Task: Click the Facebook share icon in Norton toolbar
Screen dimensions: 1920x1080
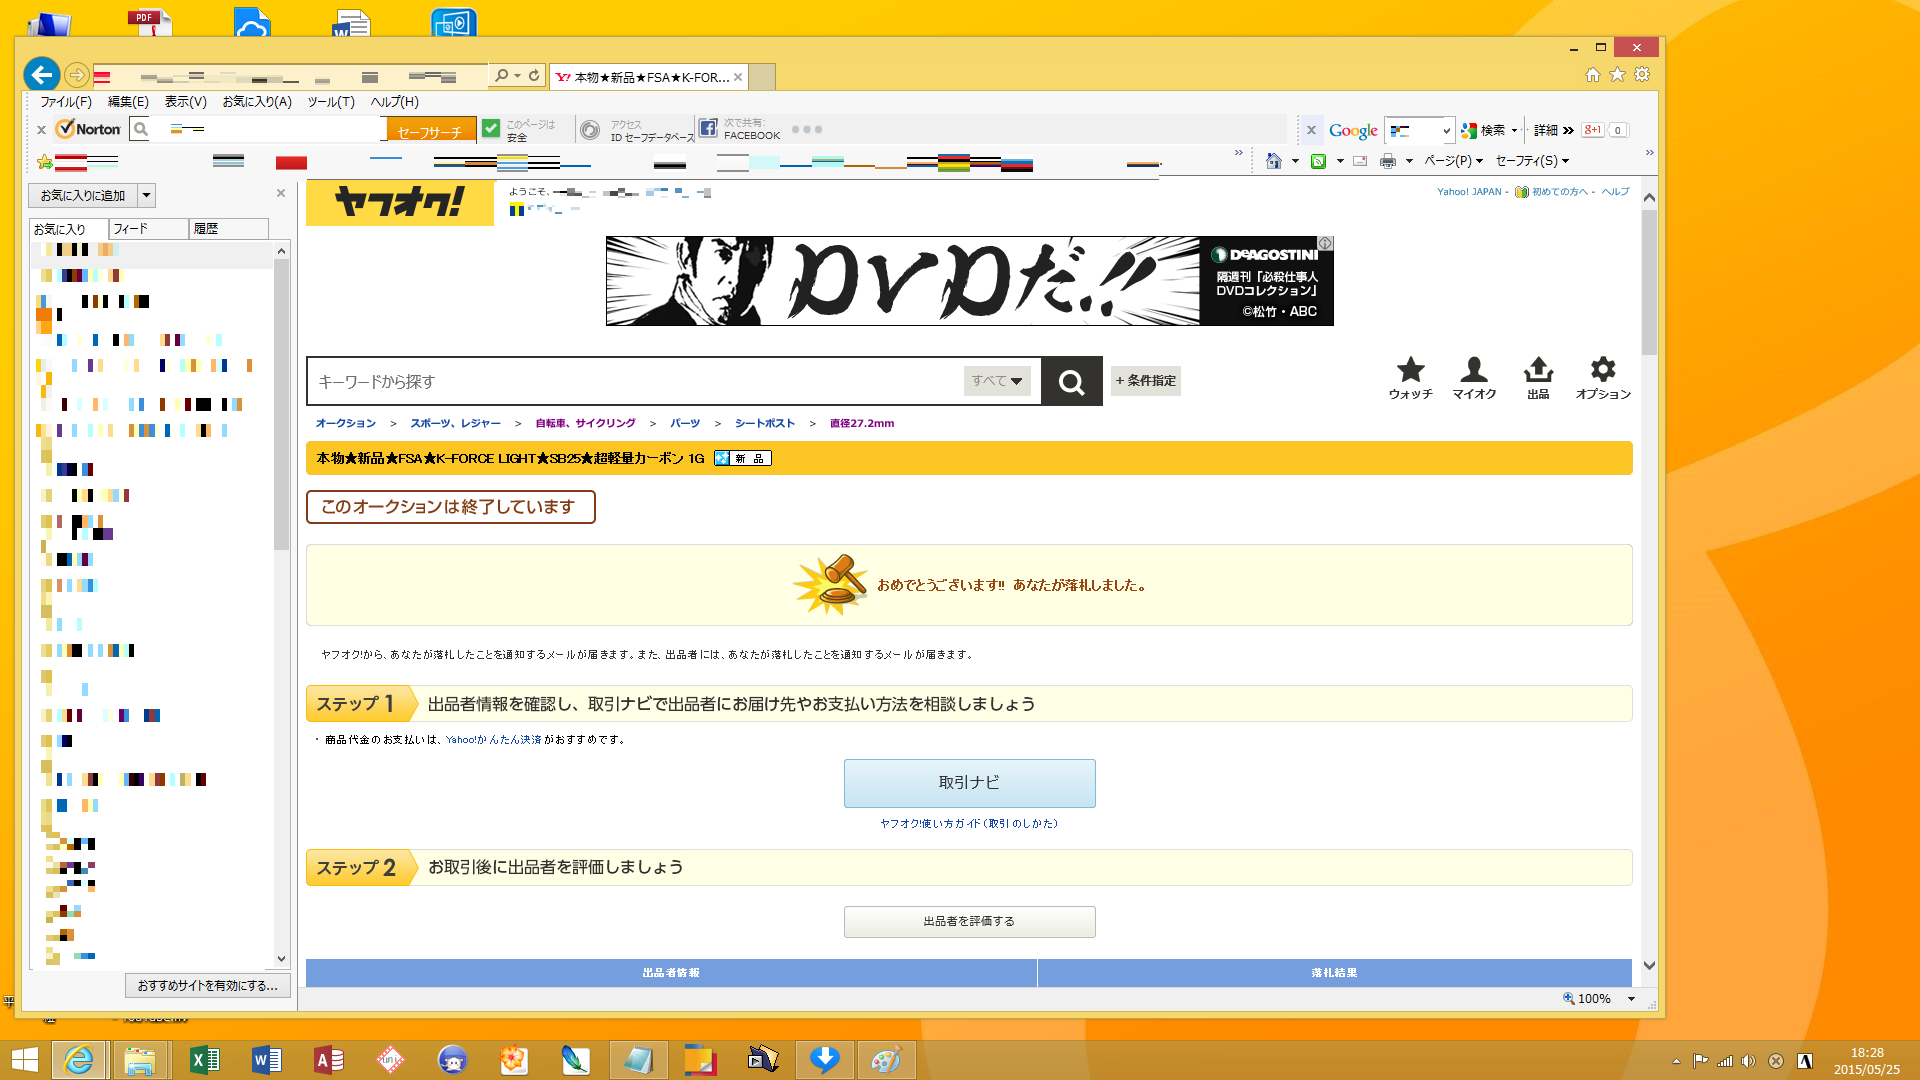Action: click(x=708, y=129)
